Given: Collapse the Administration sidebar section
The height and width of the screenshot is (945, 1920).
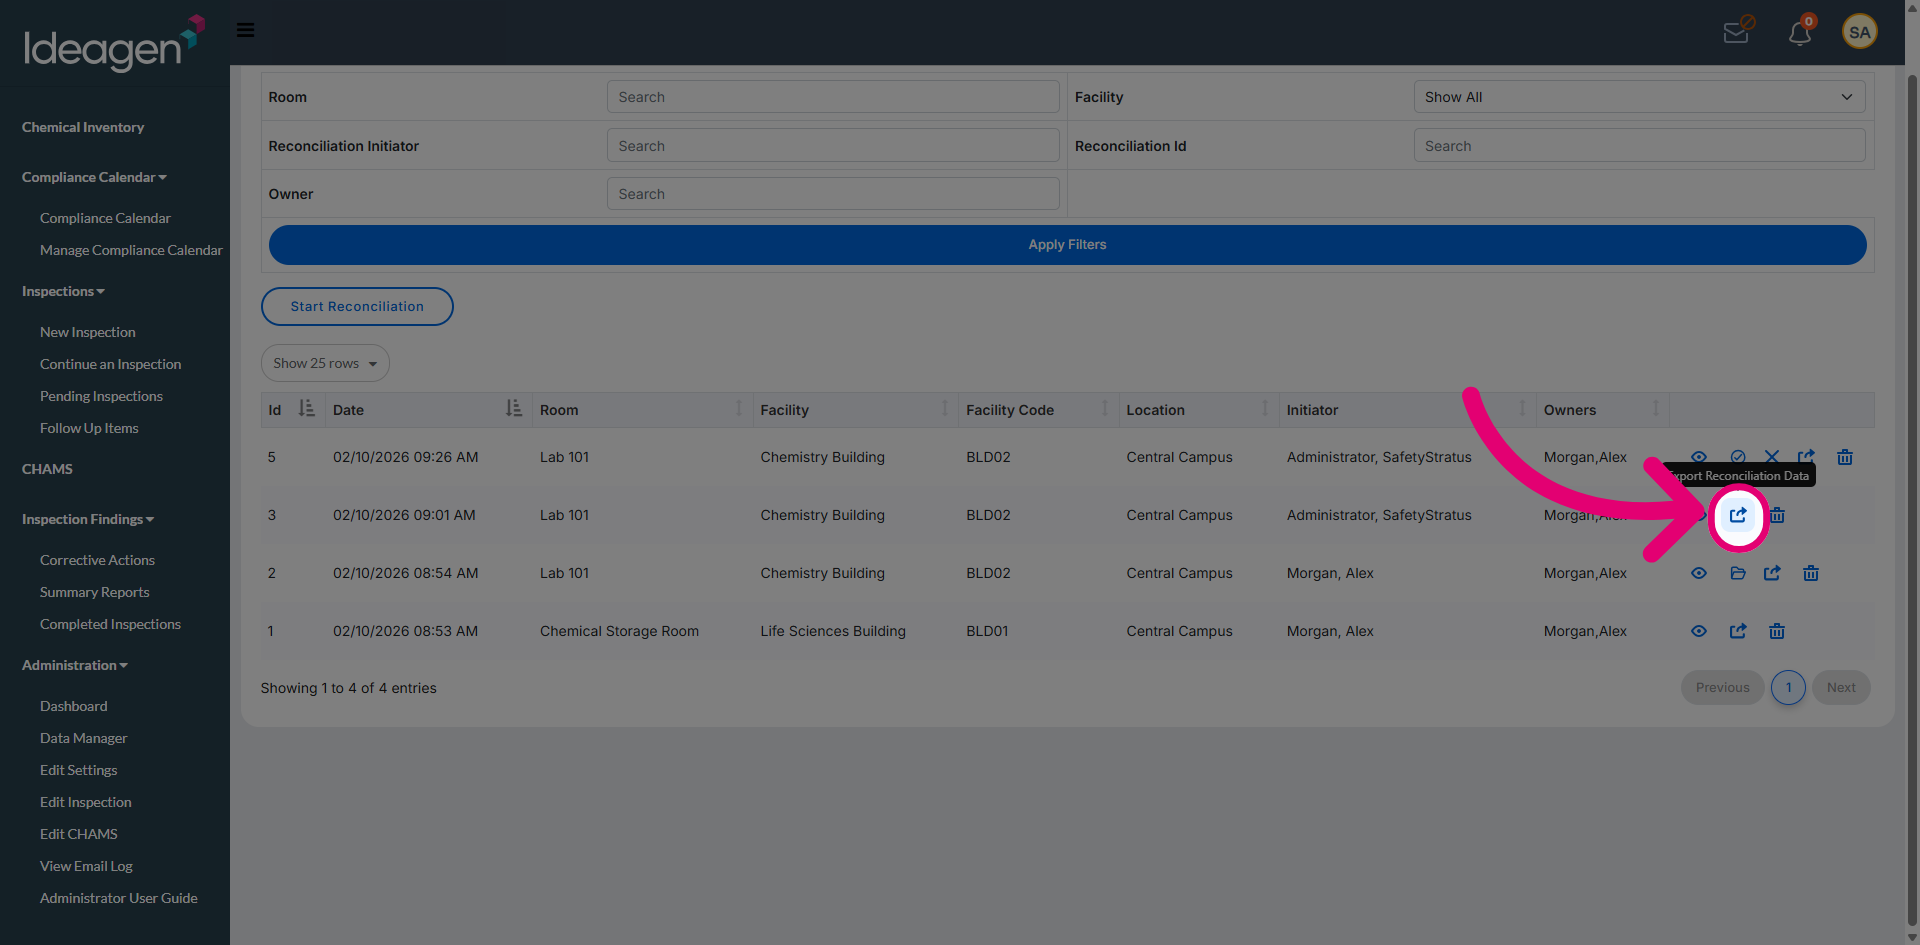Looking at the screenshot, I should (x=75, y=665).
